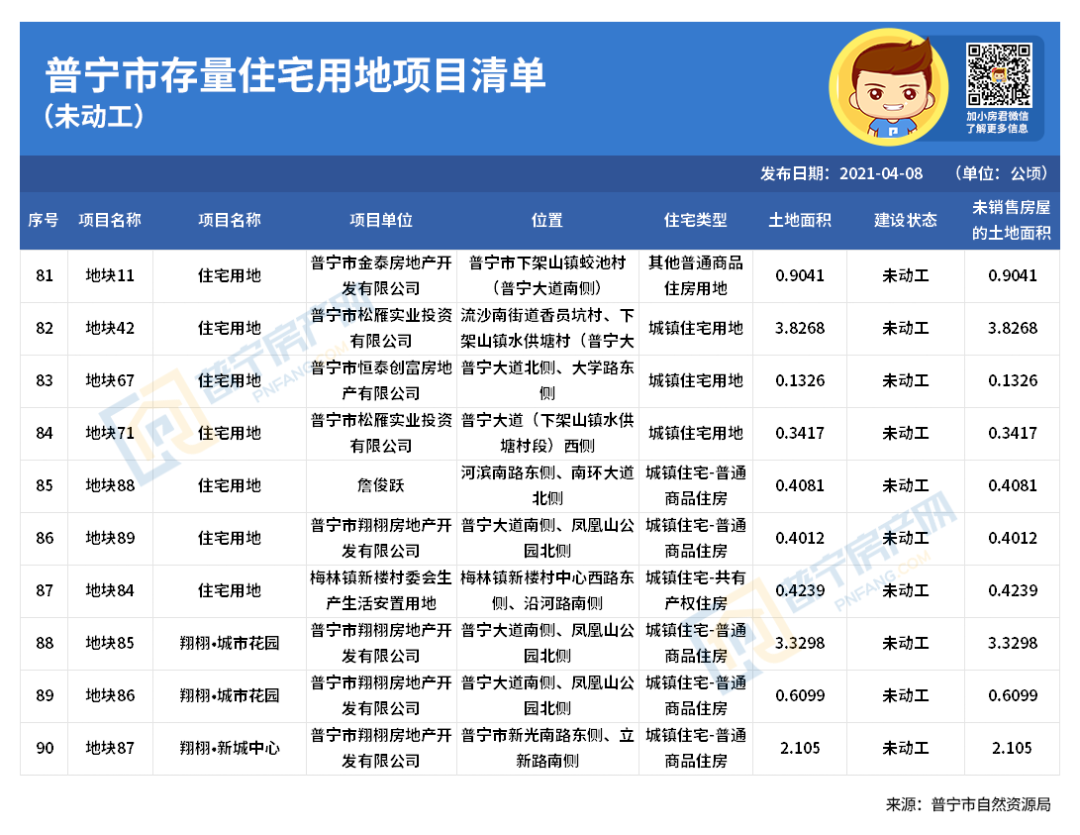Click the 加小房君微信 prompt text
Viewport: 1080px width, 835px height.
coord(997,116)
